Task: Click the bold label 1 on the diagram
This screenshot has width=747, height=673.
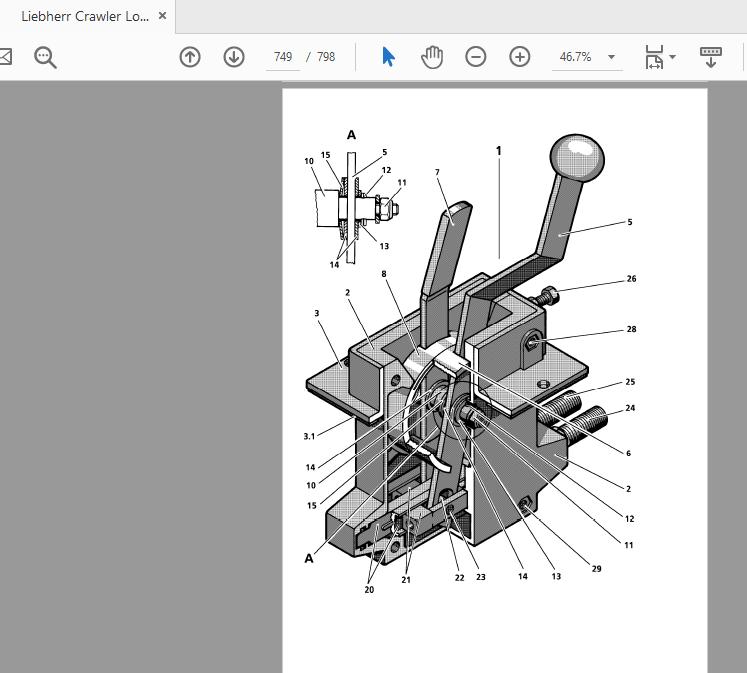Action: [x=498, y=151]
